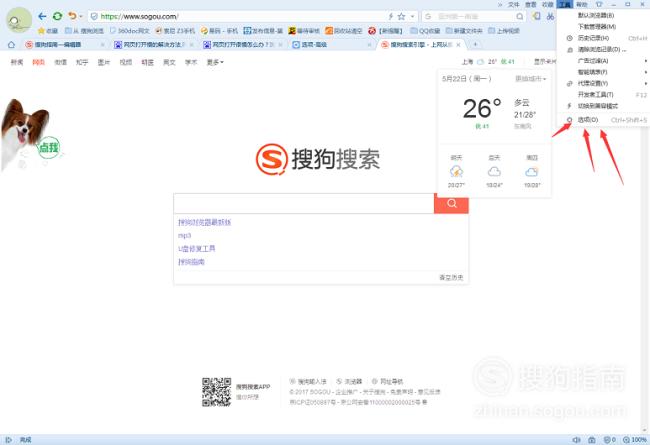Open the QQ收藏 bookmark folder
The width and height of the screenshot is (650, 445).
[425, 31]
